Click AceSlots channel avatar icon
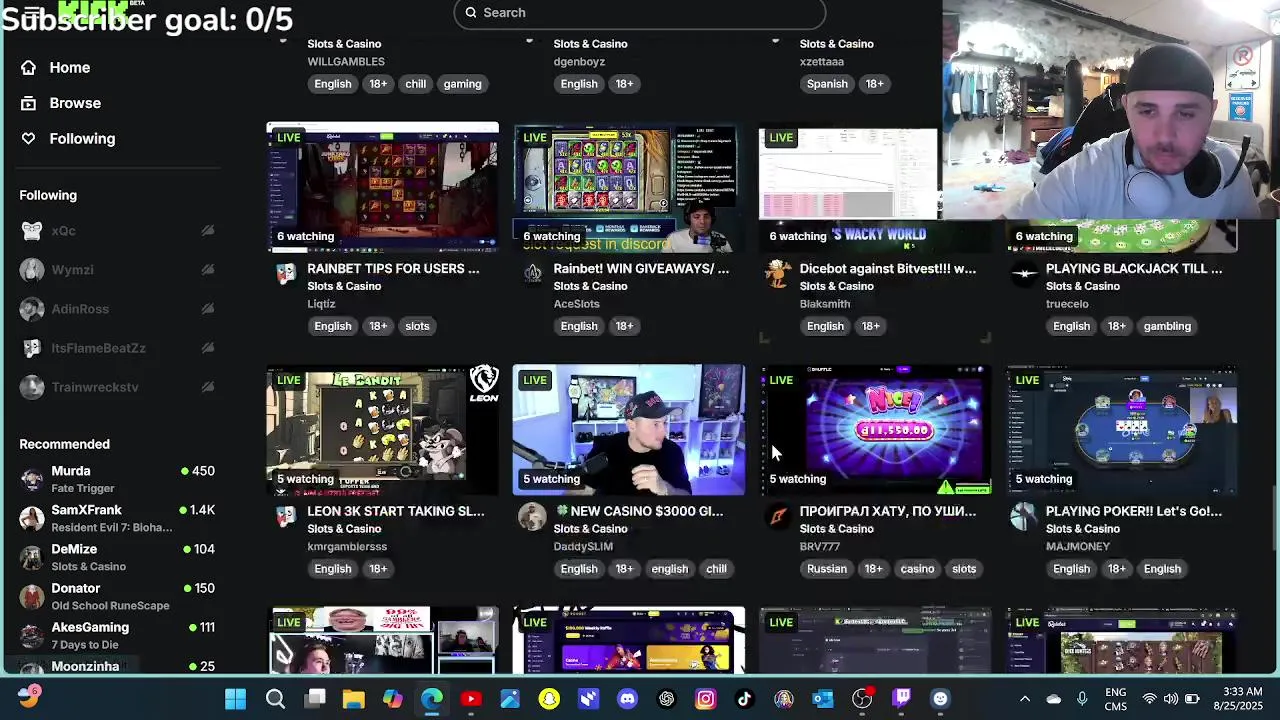The width and height of the screenshot is (1280, 720). pos(532,274)
